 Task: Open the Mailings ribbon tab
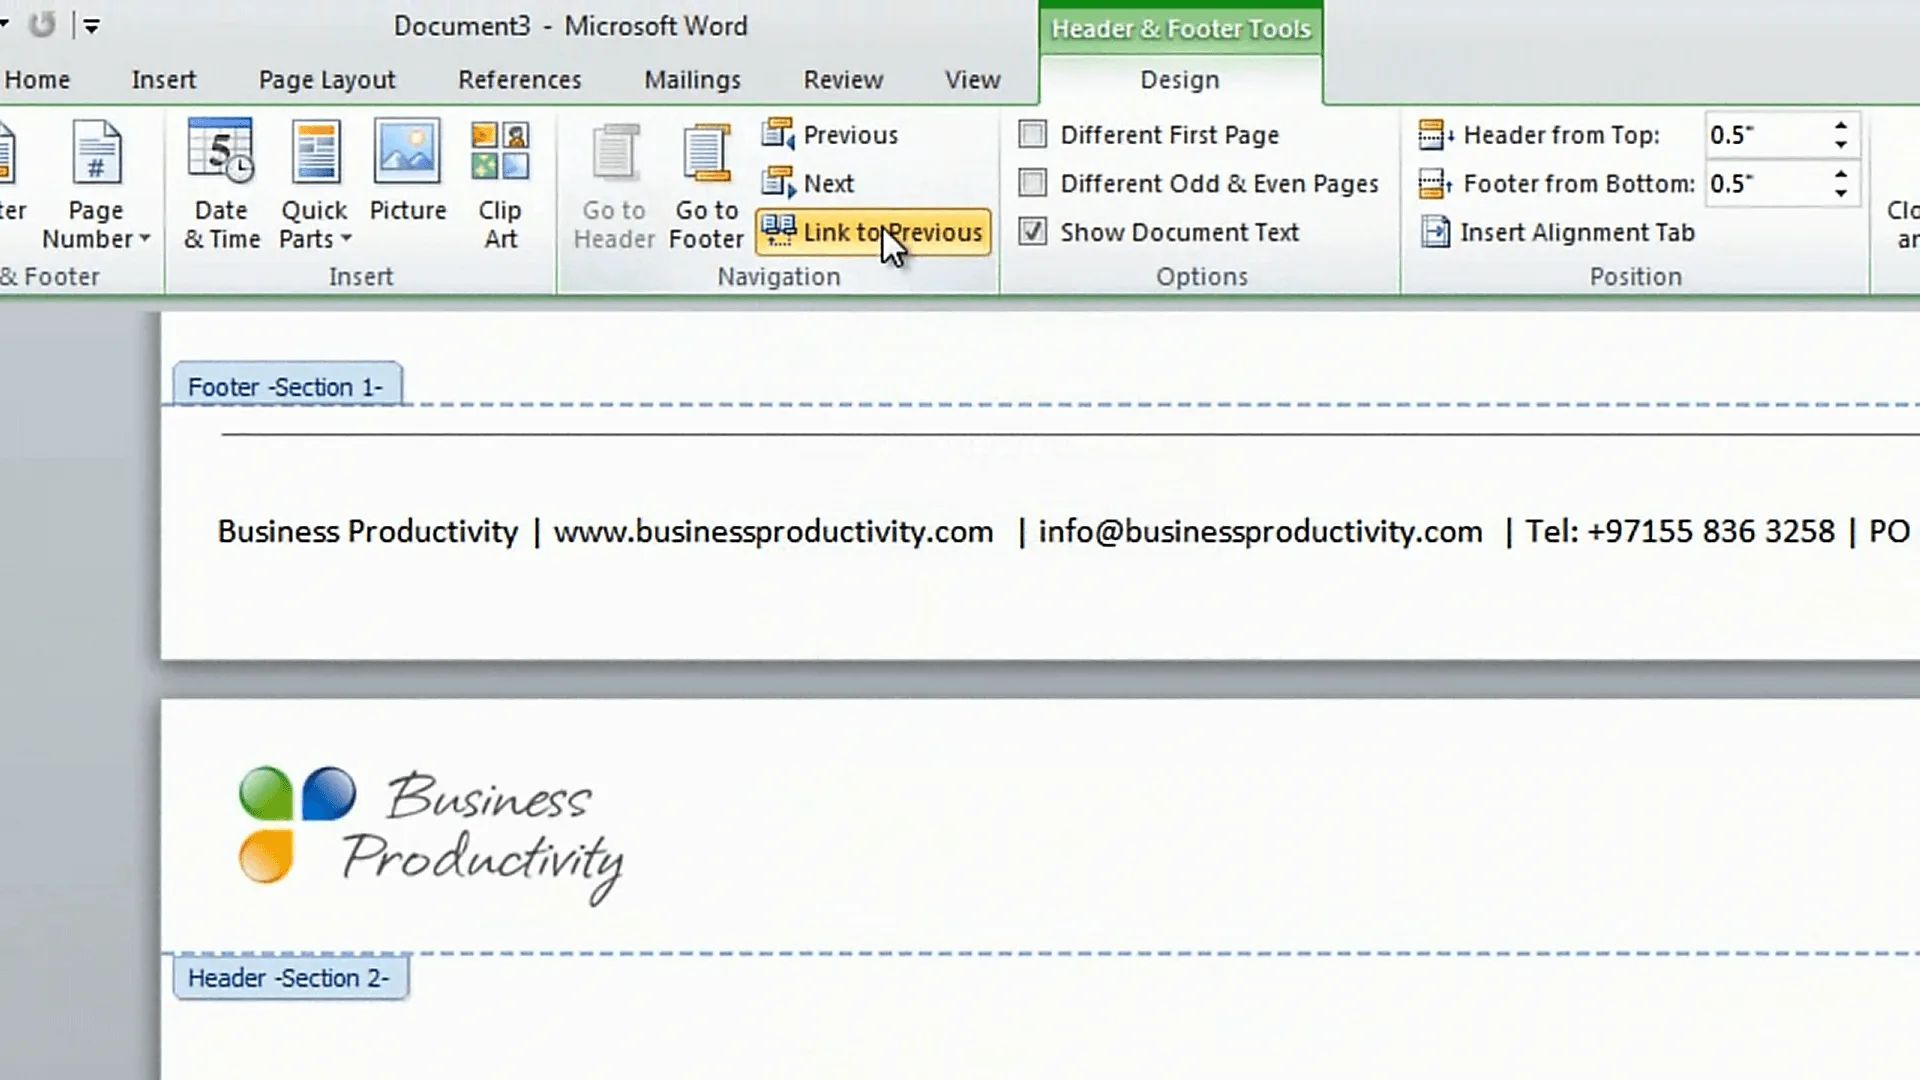coord(692,80)
